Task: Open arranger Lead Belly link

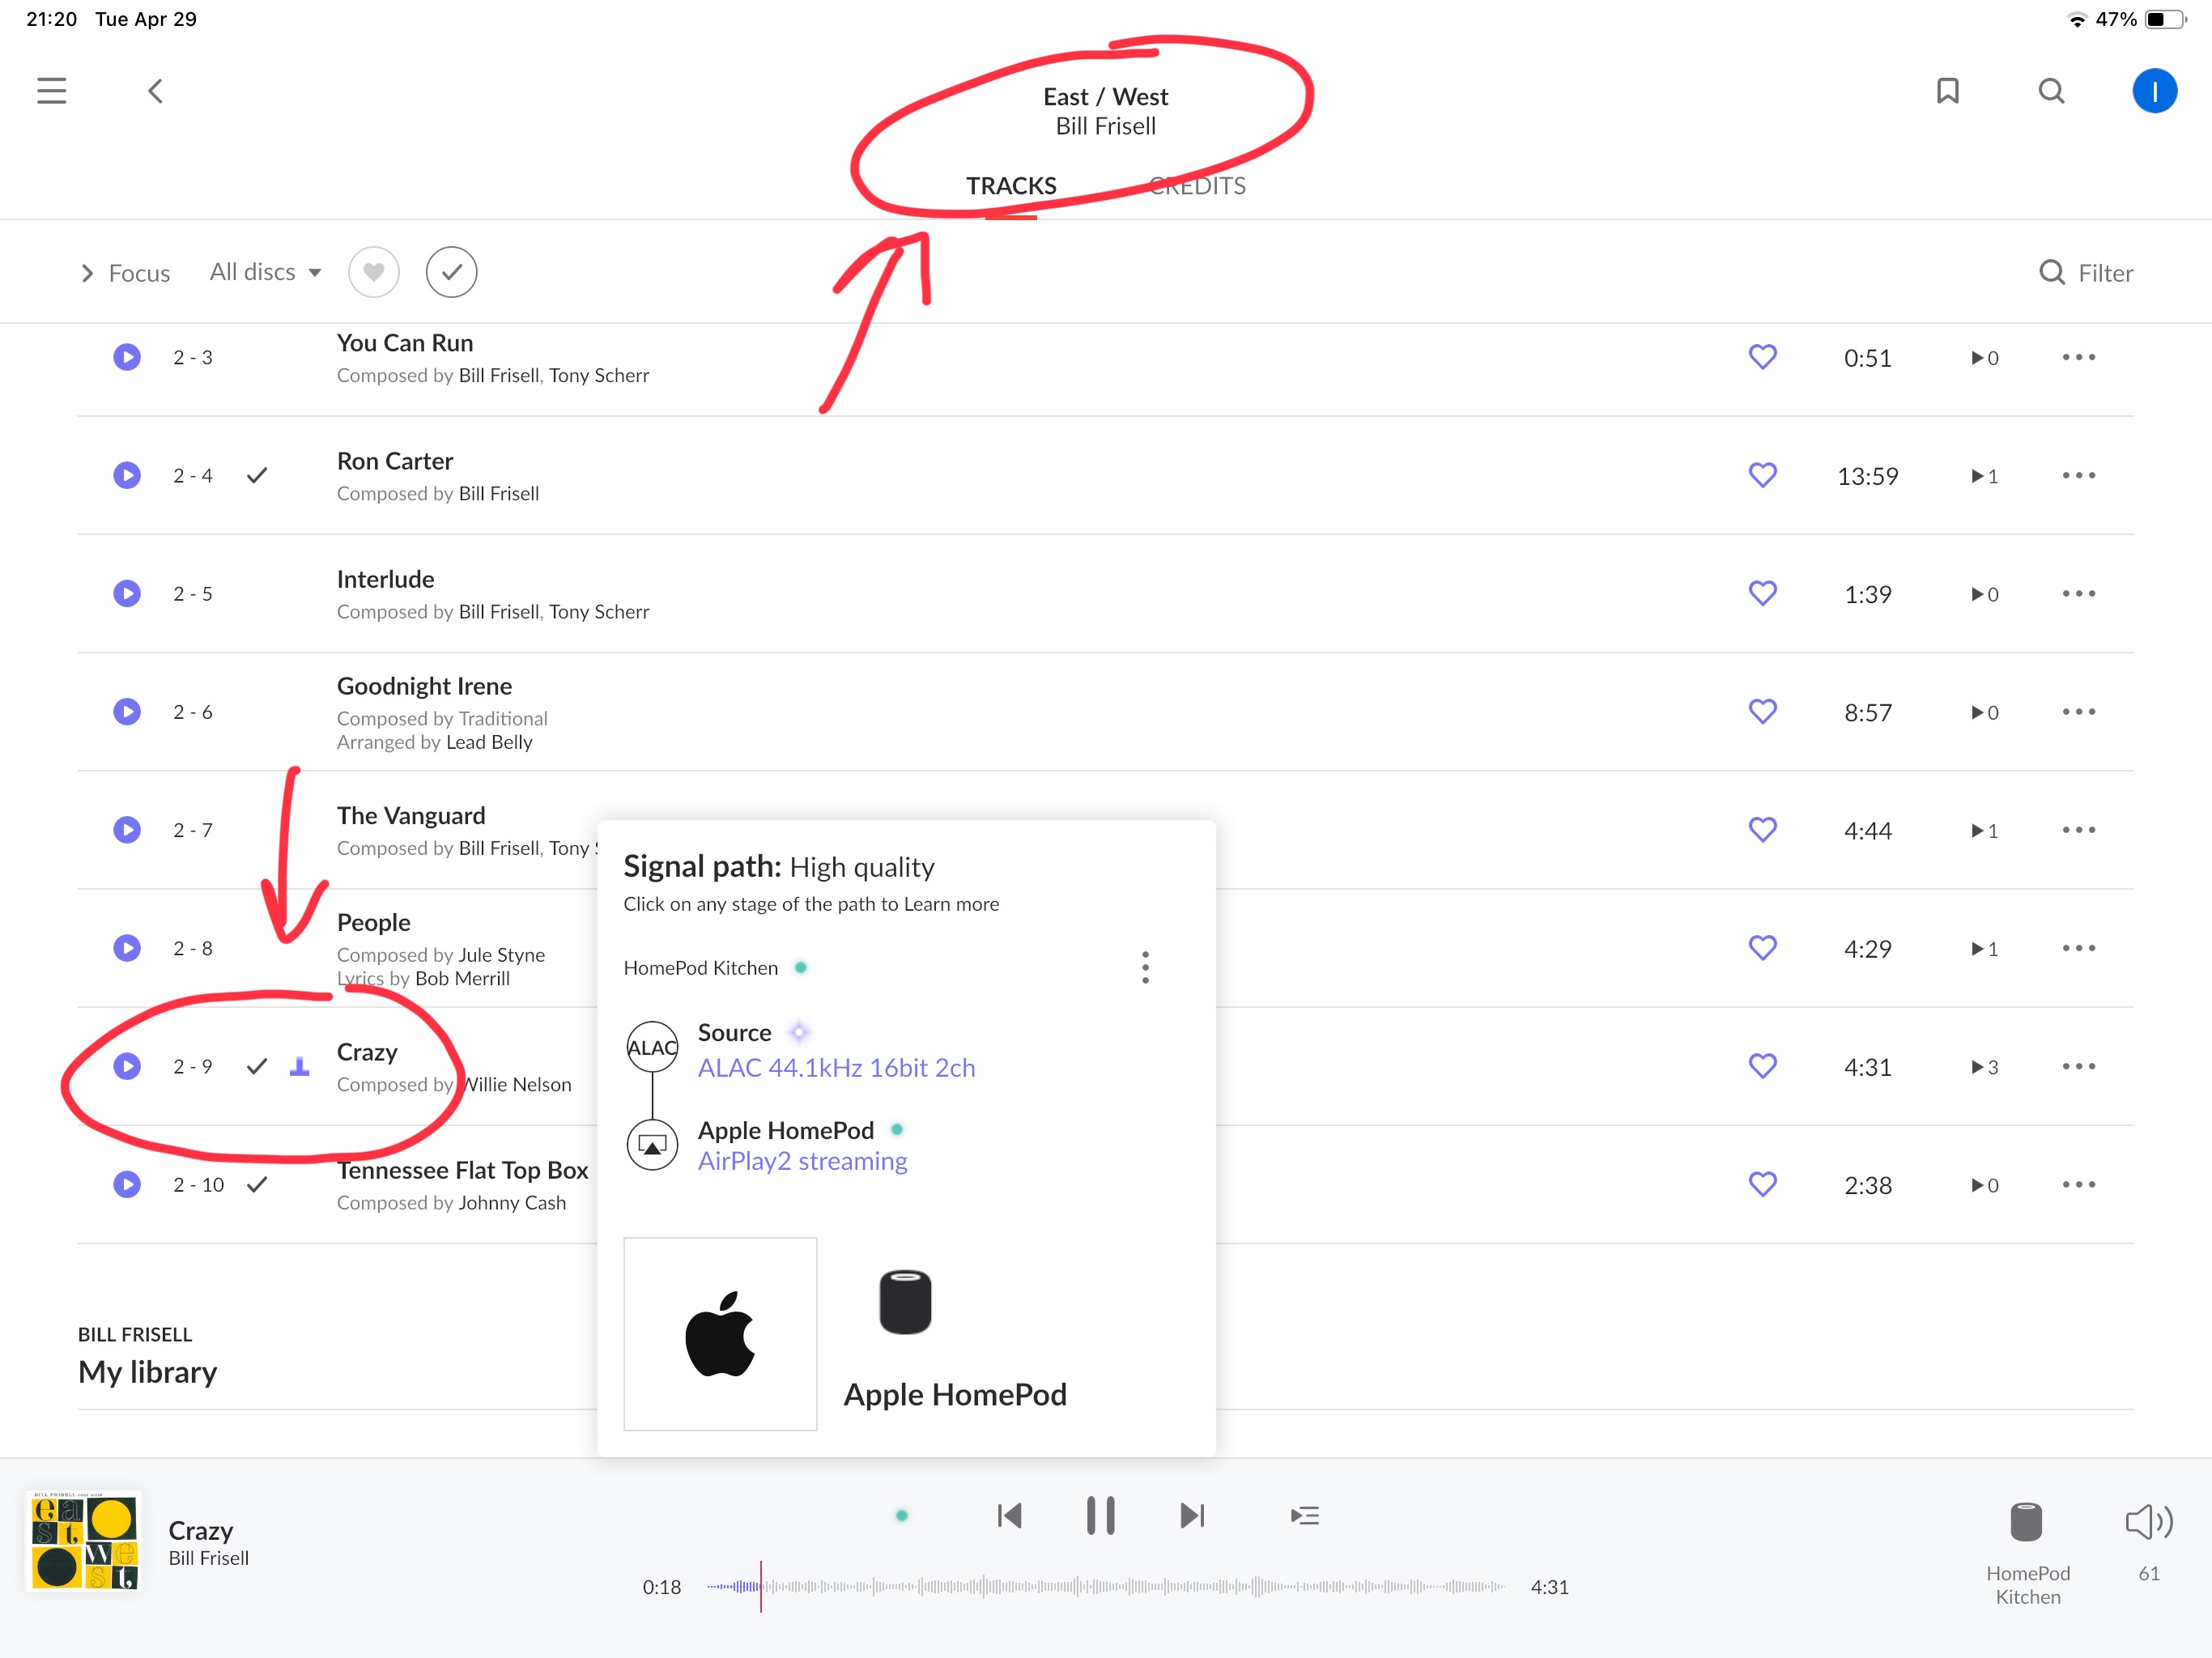Action: 489,742
